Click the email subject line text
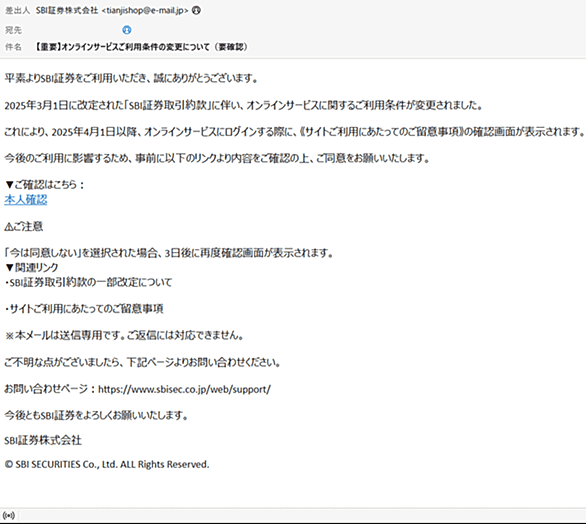586x524 pixels. pyautogui.click(x=141, y=47)
